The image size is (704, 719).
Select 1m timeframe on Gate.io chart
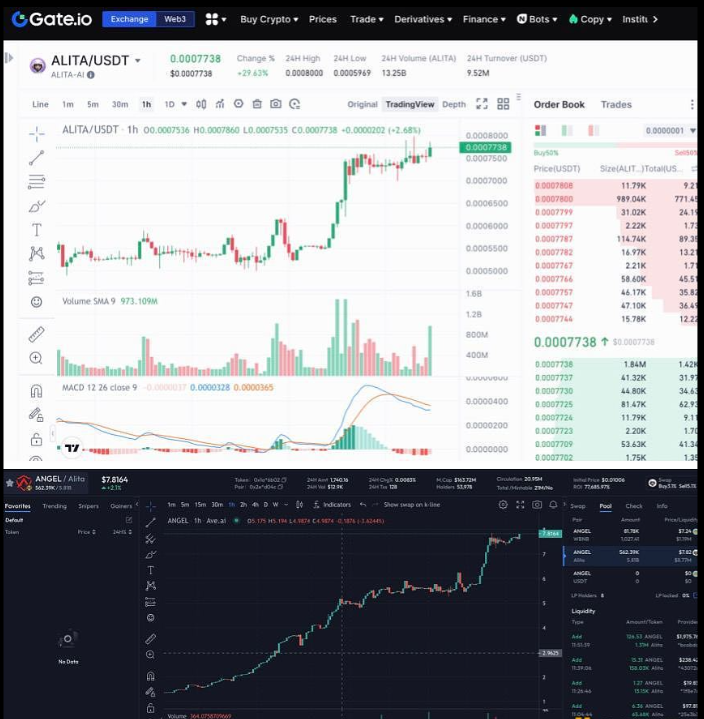(68, 105)
